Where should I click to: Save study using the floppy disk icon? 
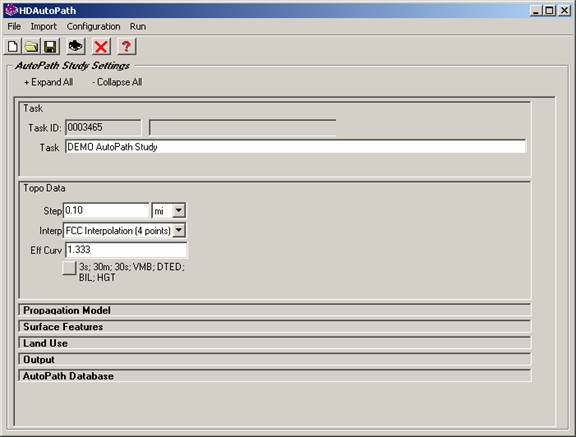50,47
